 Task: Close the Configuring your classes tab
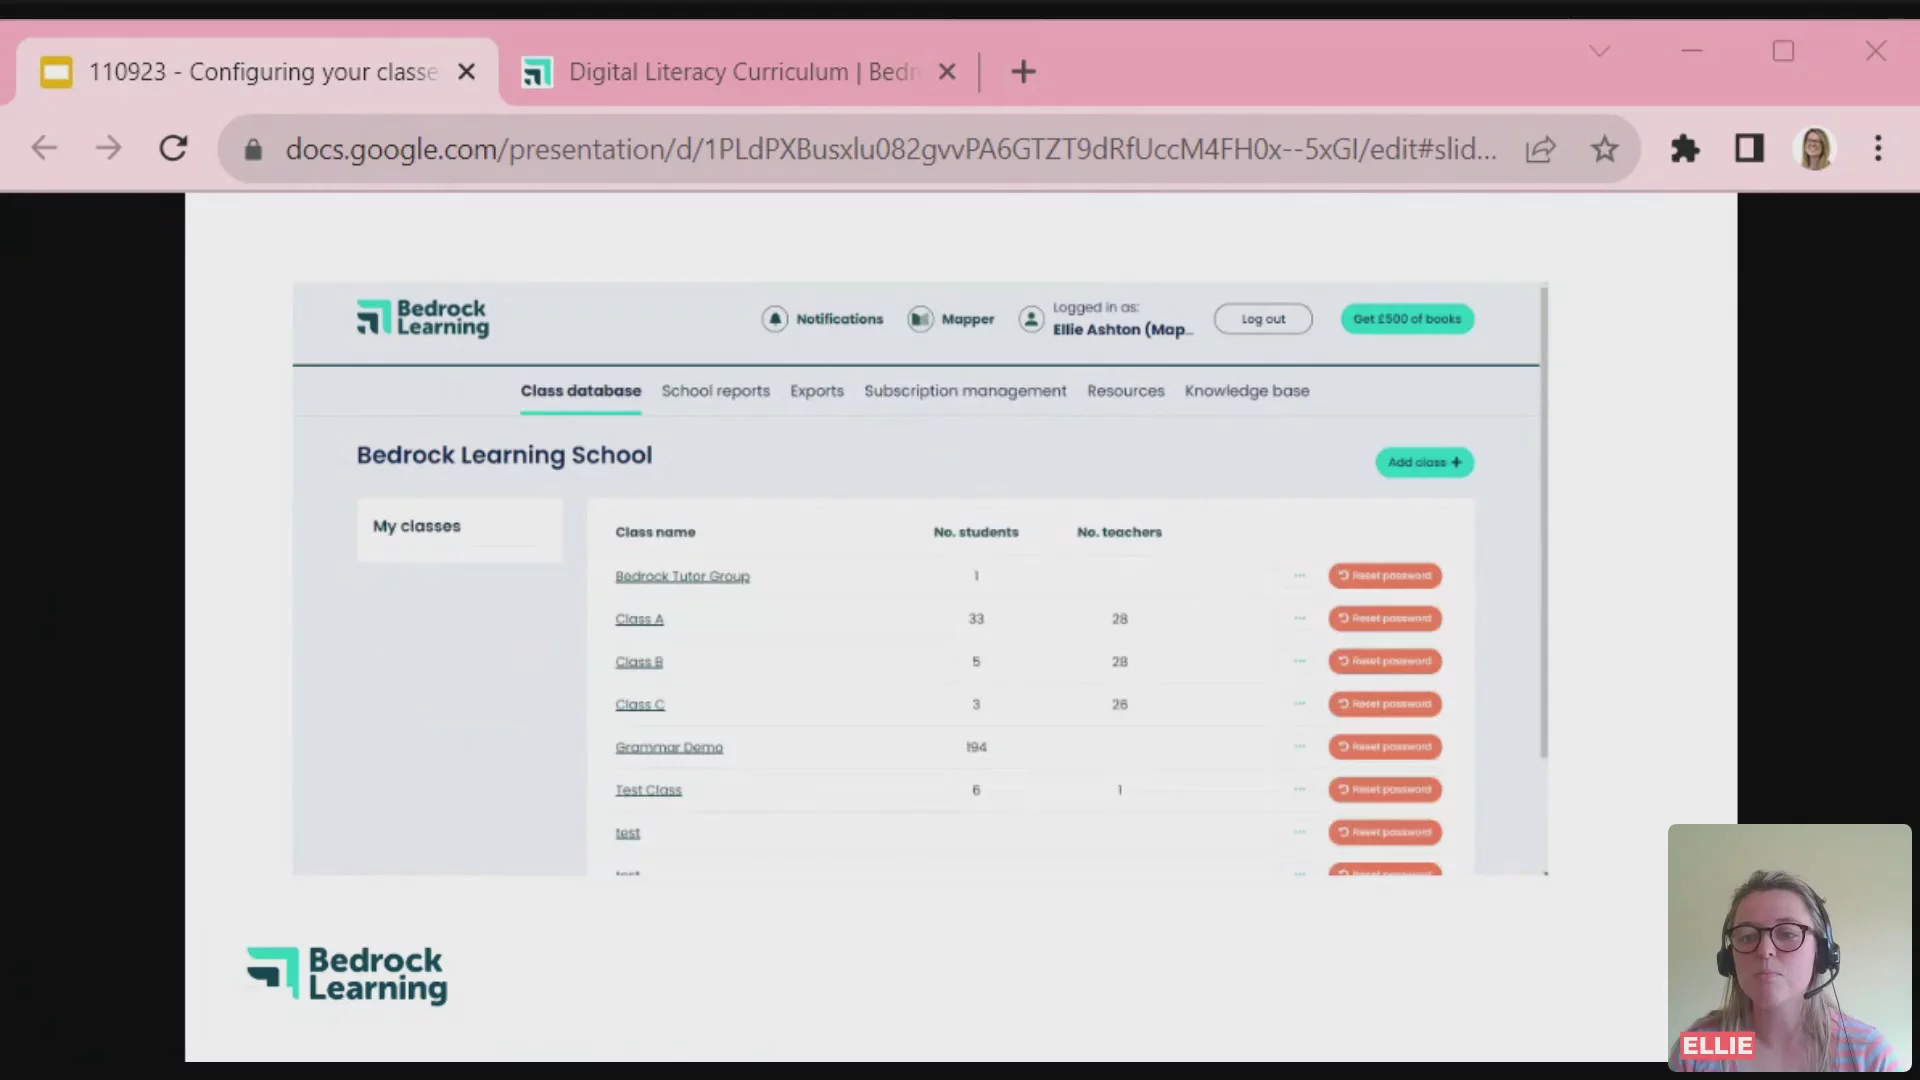pyautogui.click(x=466, y=72)
